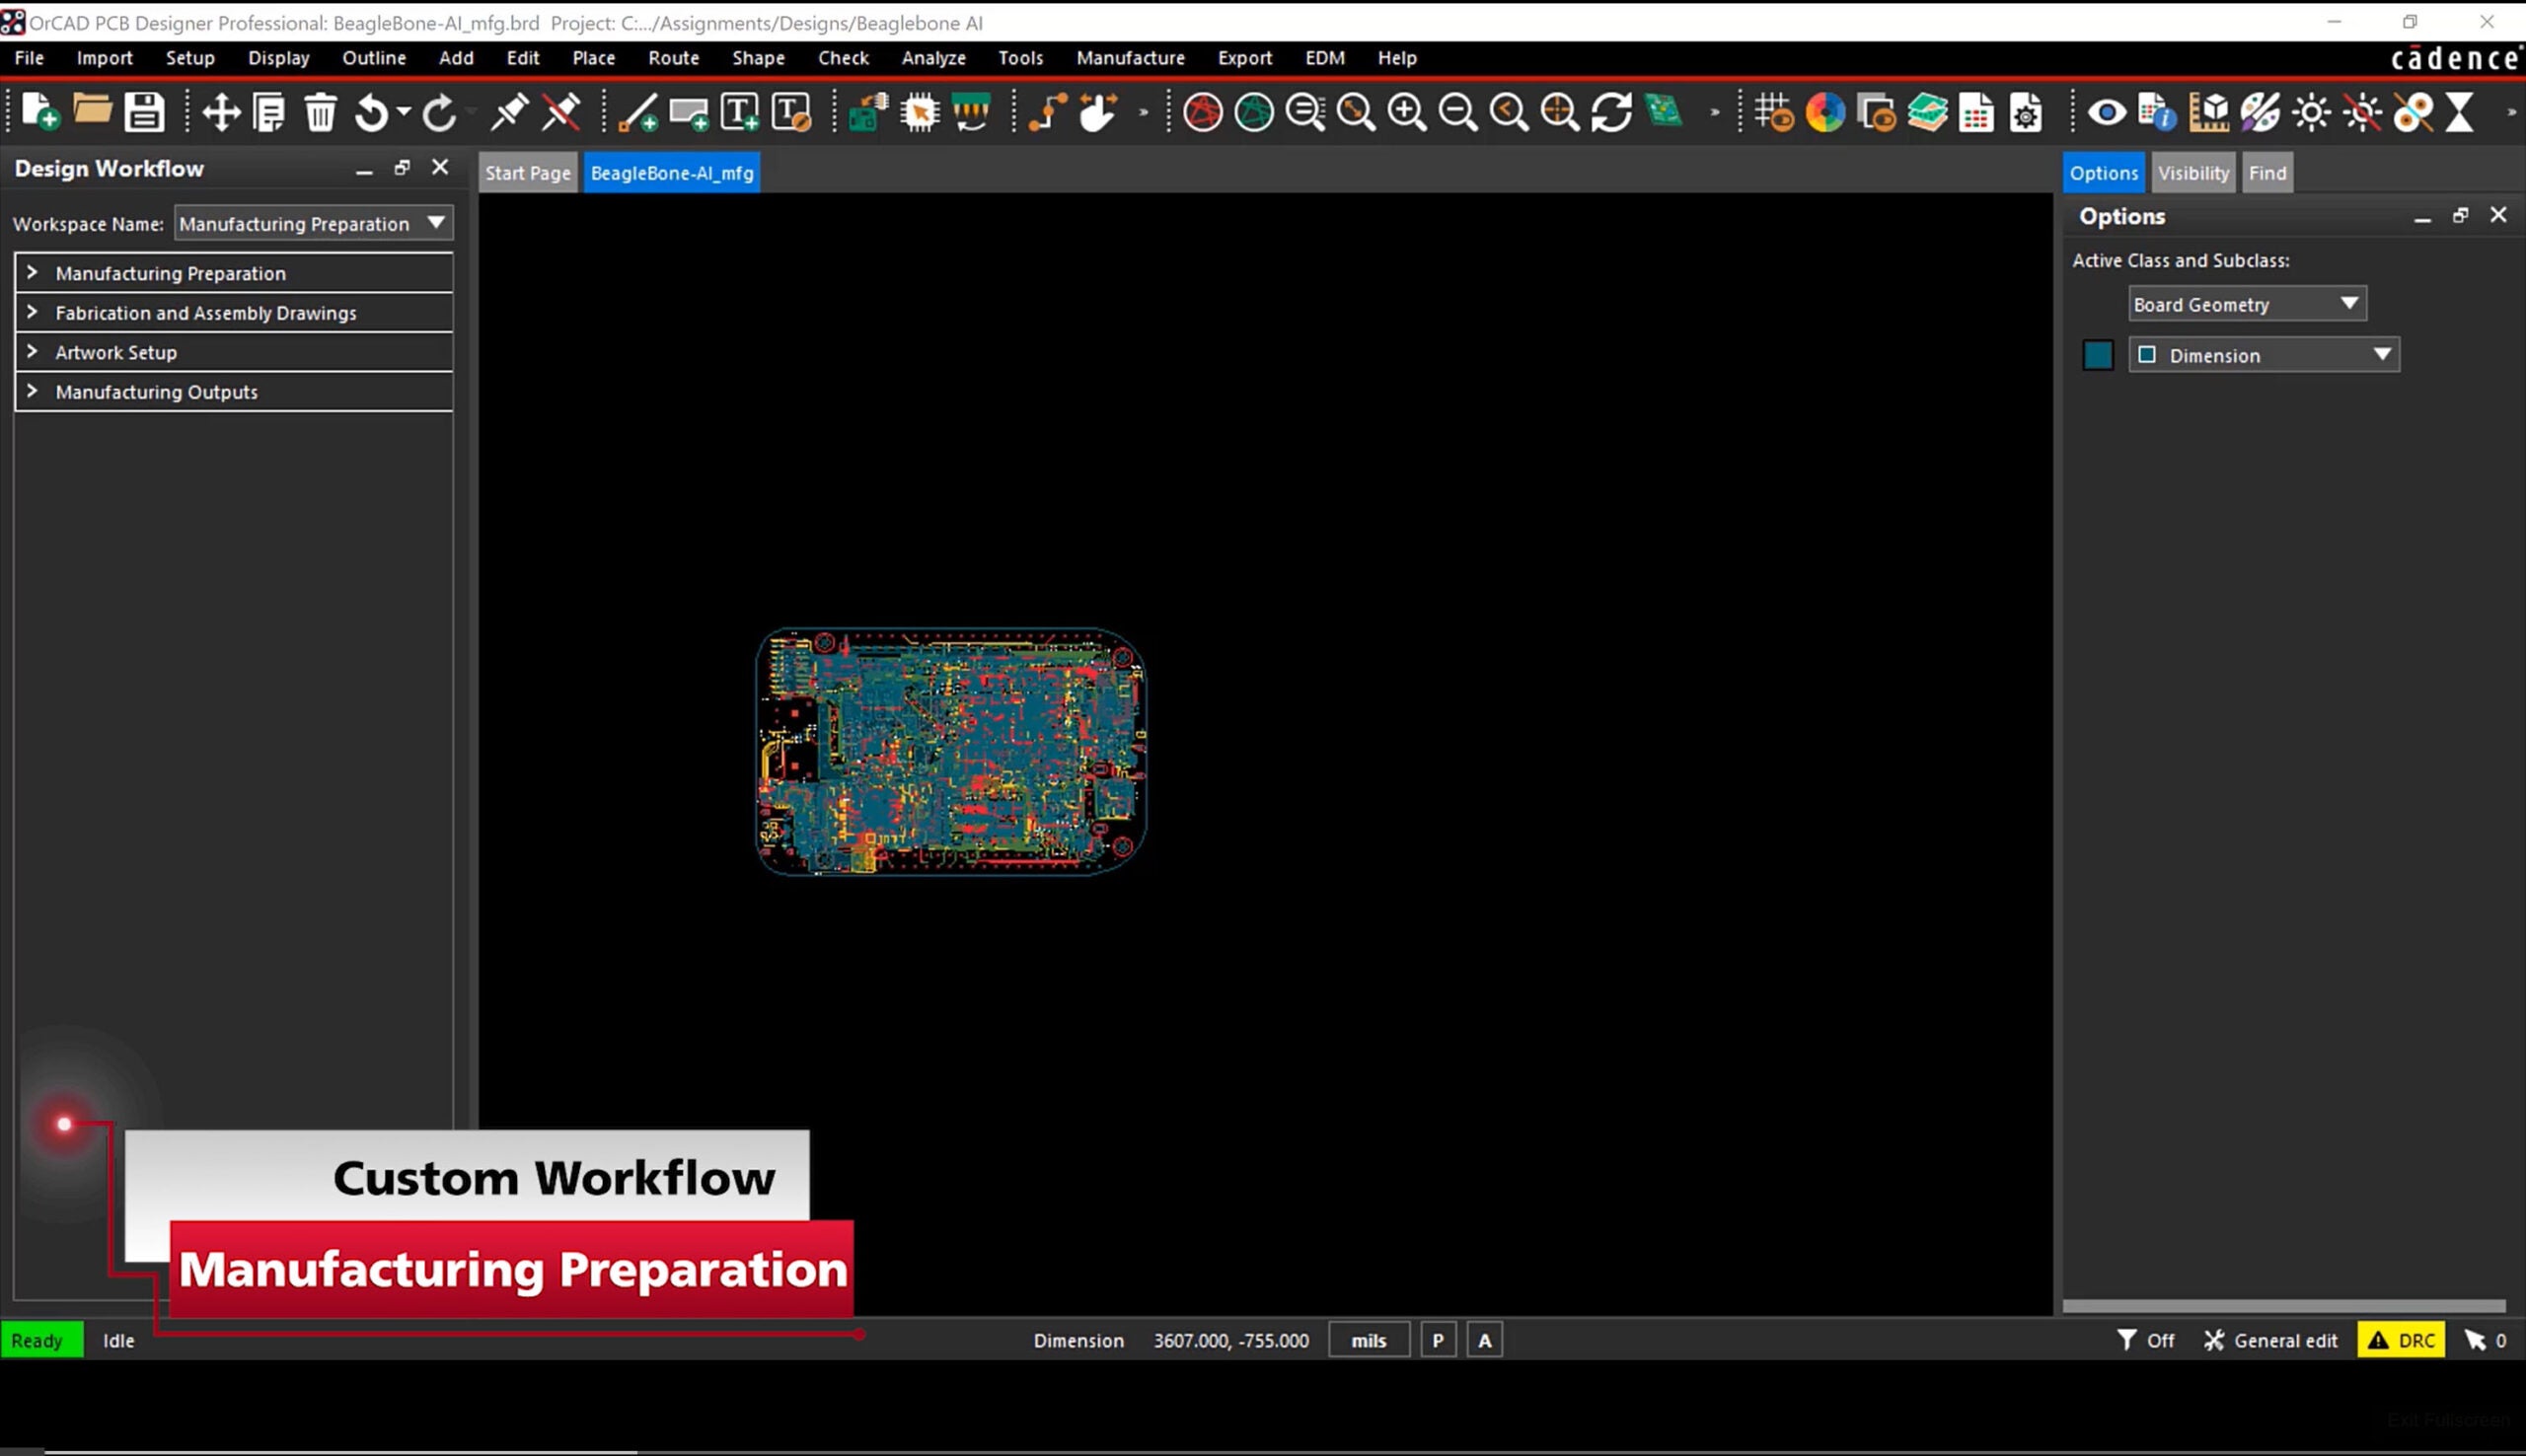Open the File menu
The image size is (2526, 1456).
coord(29,58)
